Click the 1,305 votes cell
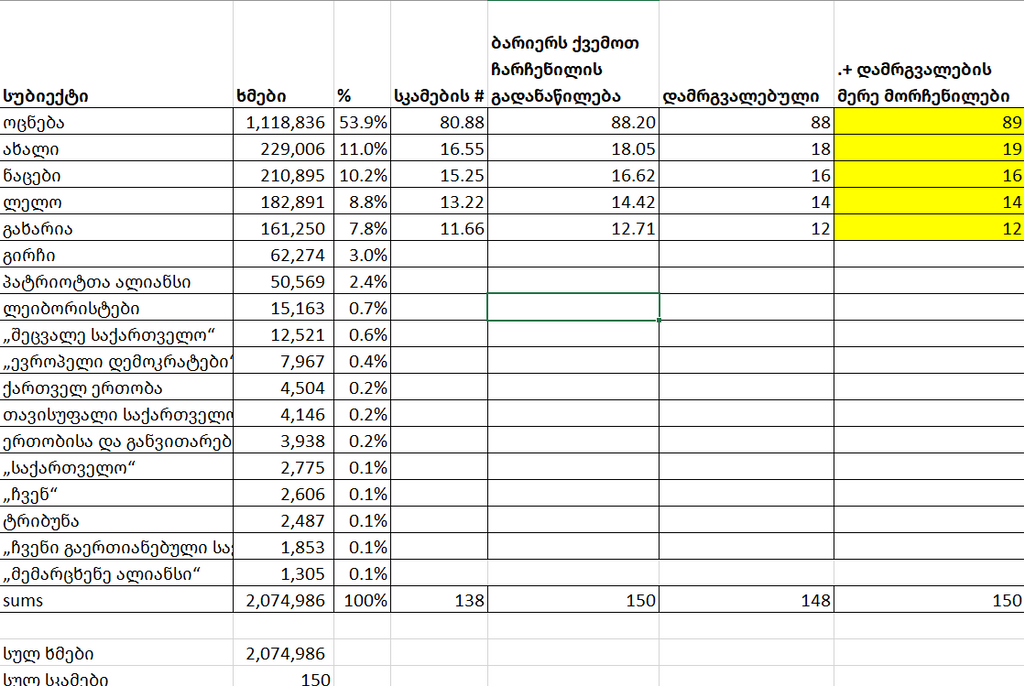1024x686 pixels. pos(283,574)
